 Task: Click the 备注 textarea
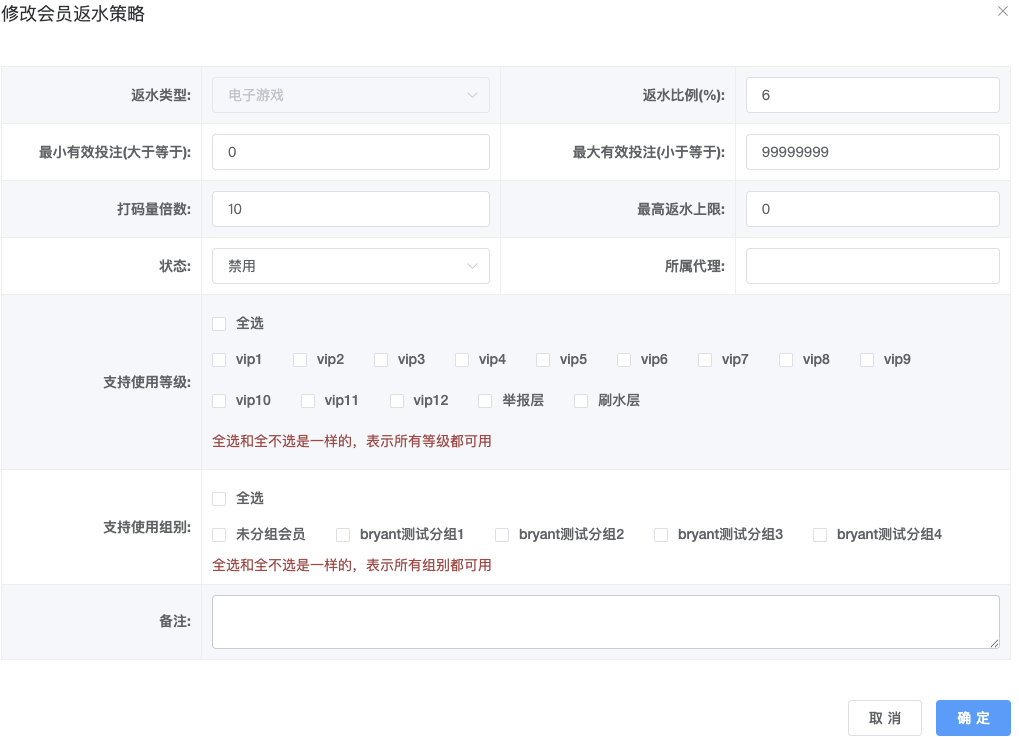605,622
